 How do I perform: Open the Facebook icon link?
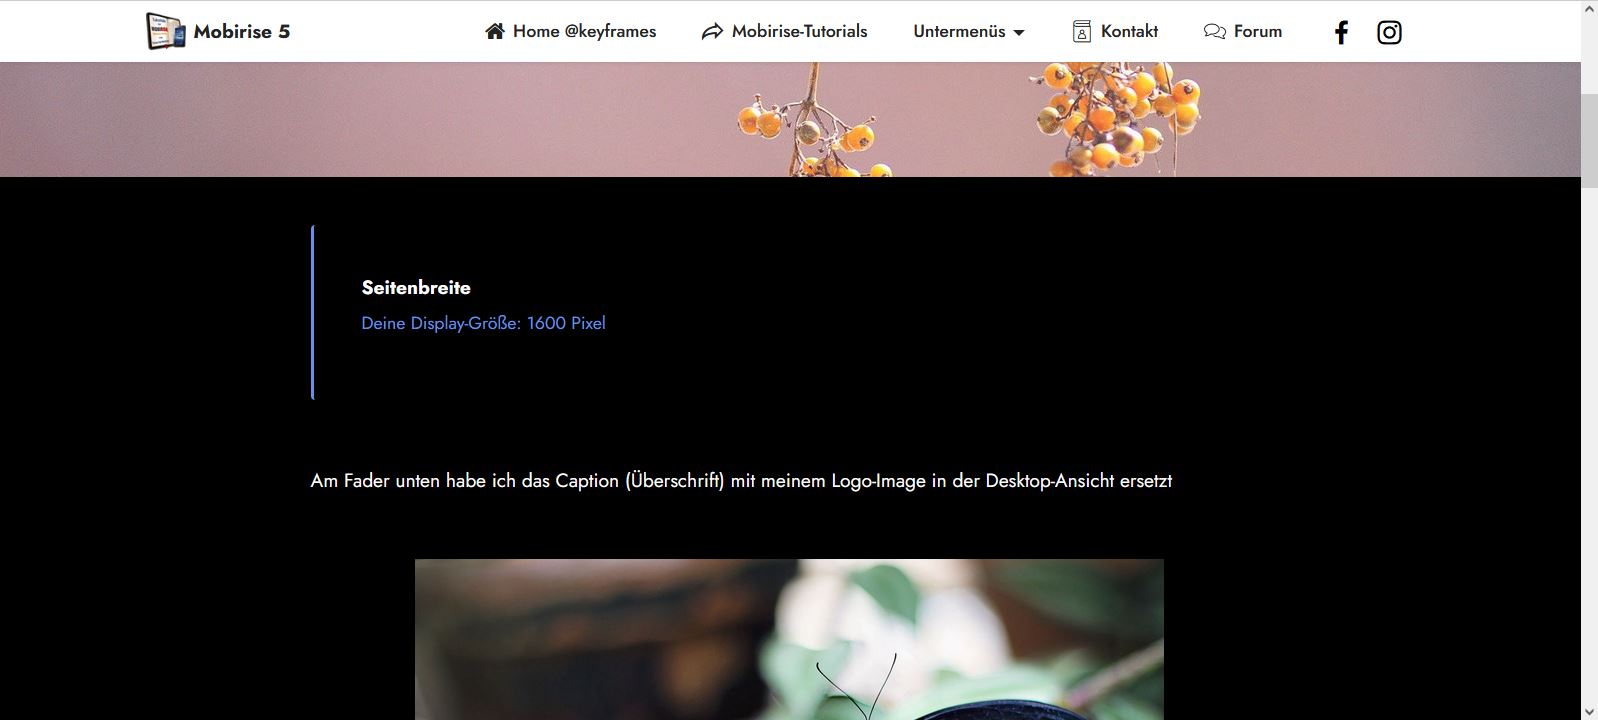tap(1341, 32)
